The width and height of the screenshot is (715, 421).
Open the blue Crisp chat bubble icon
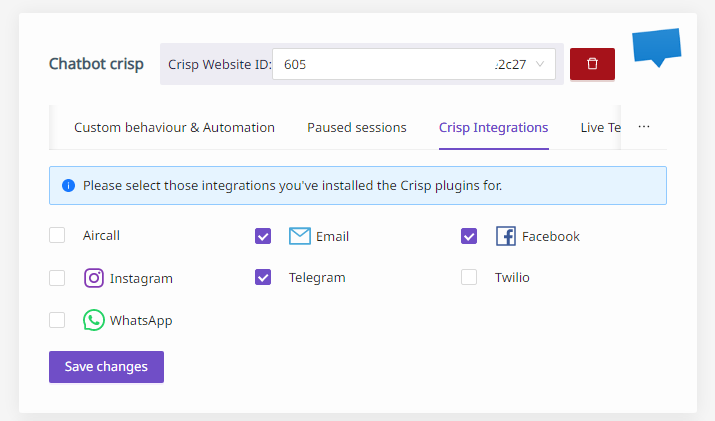(657, 47)
